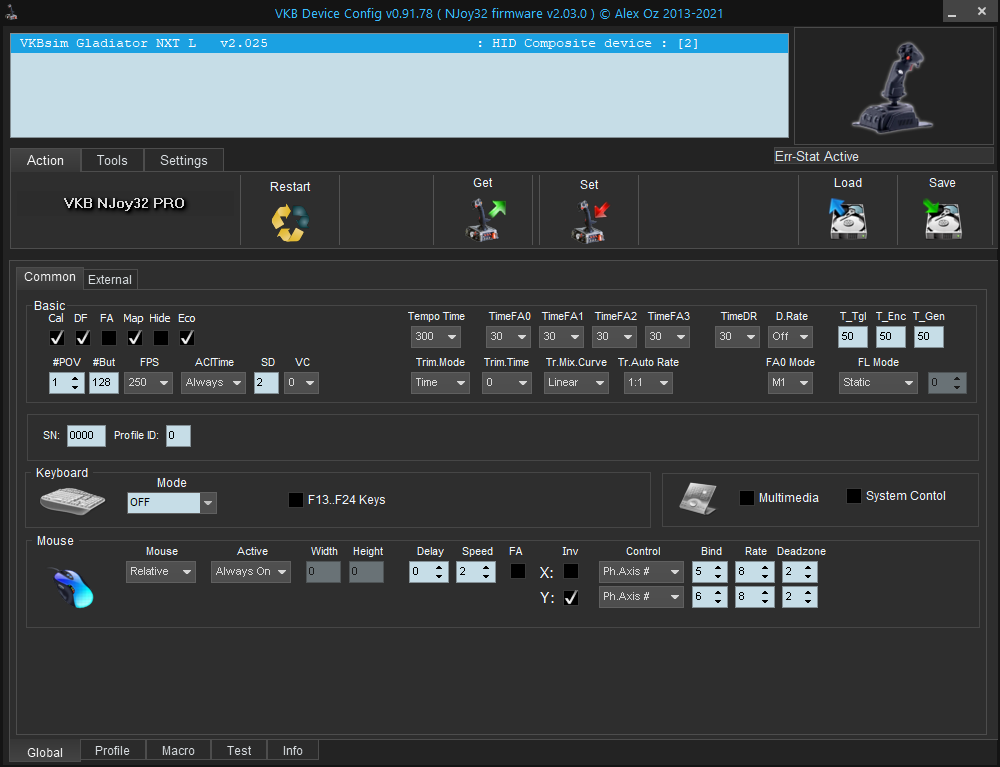Open the TimeFA0 dropdown
This screenshot has width=1000, height=767.
(508, 337)
